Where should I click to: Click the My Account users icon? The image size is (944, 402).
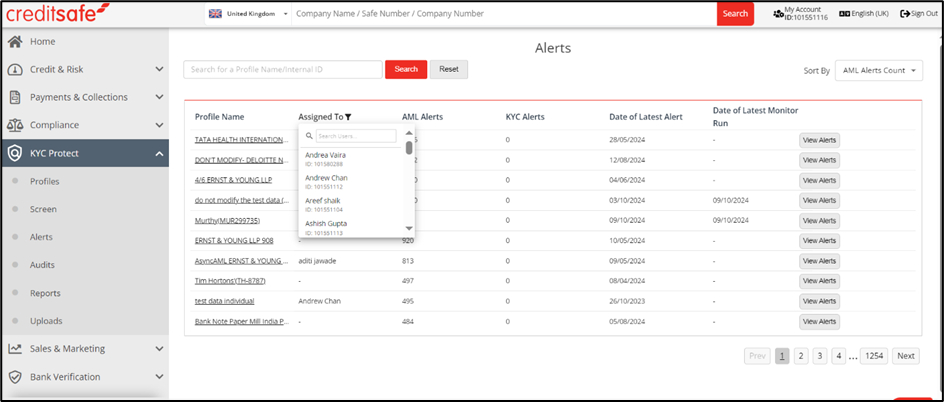[778, 14]
